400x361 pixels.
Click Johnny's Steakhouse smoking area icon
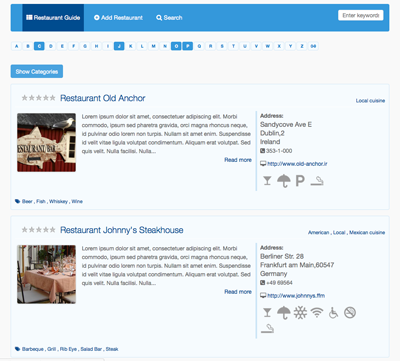(267, 329)
